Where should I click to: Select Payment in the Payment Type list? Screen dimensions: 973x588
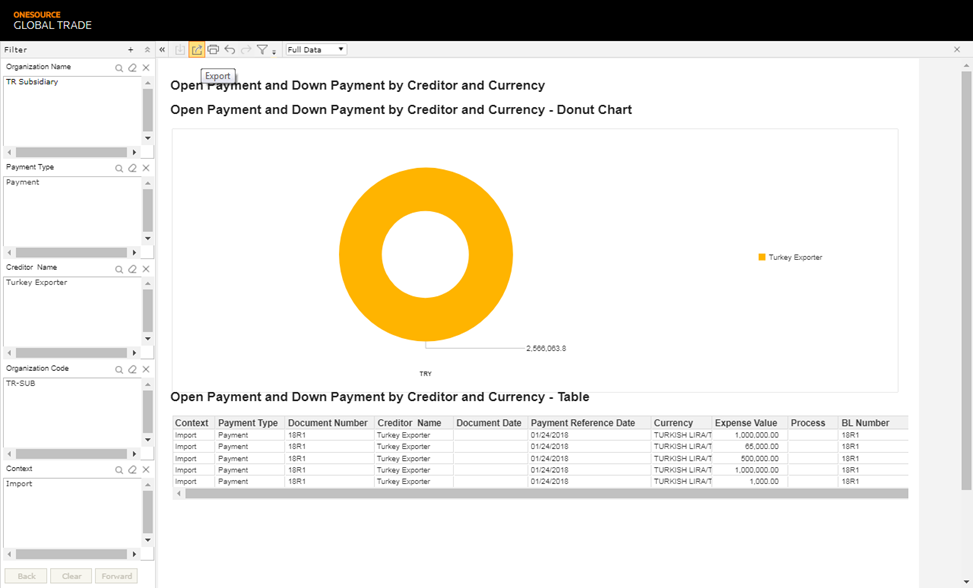[23, 182]
